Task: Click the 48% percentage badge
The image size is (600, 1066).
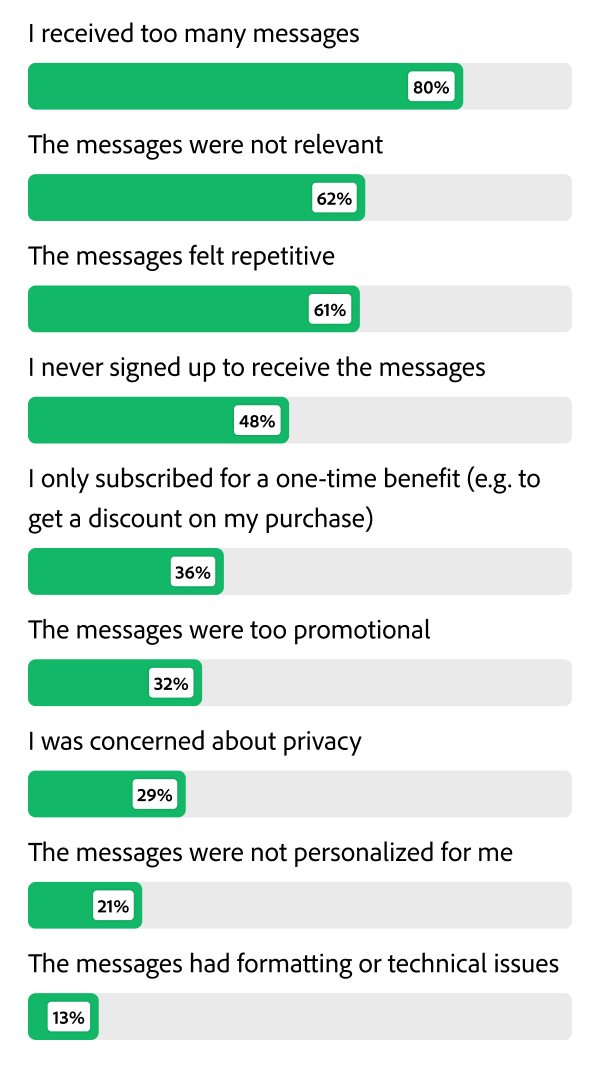Action: click(x=256, y=421)
